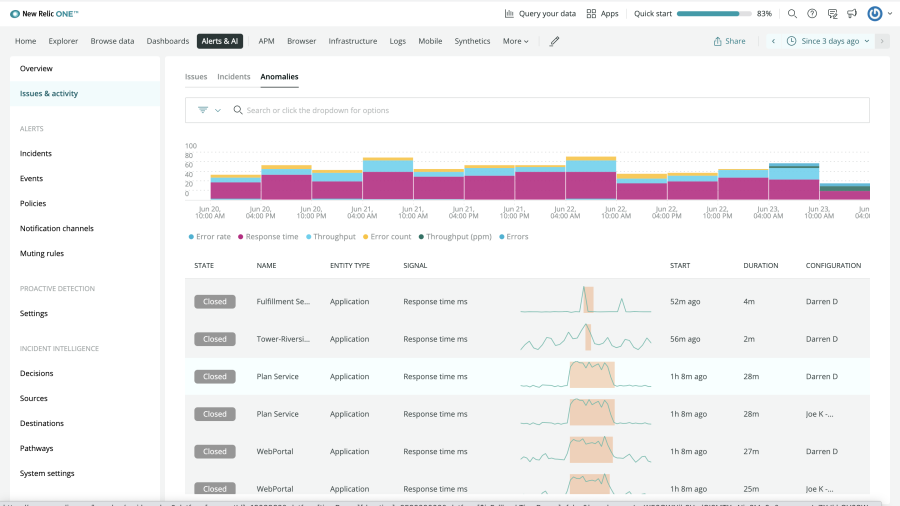Open the Browser nav item
Image resolution: width=900 pixels, height=506 pixels.
(x=302, y=41)
